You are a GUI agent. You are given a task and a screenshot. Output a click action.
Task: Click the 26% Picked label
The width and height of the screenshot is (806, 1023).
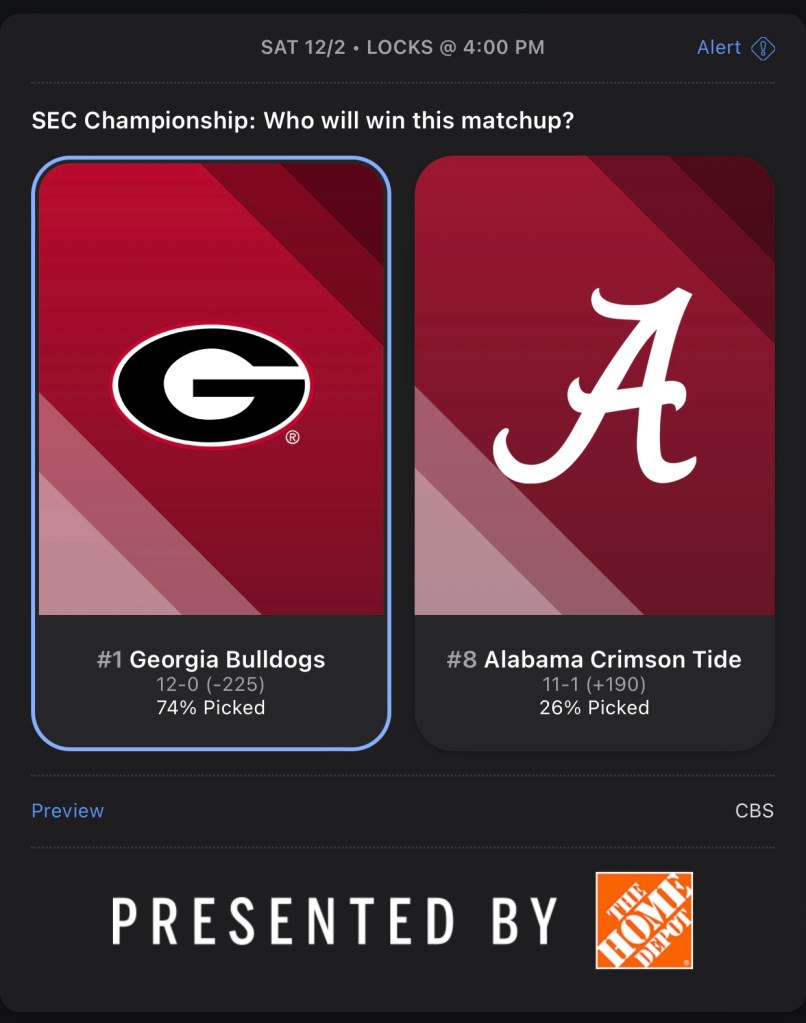[594, 708]
